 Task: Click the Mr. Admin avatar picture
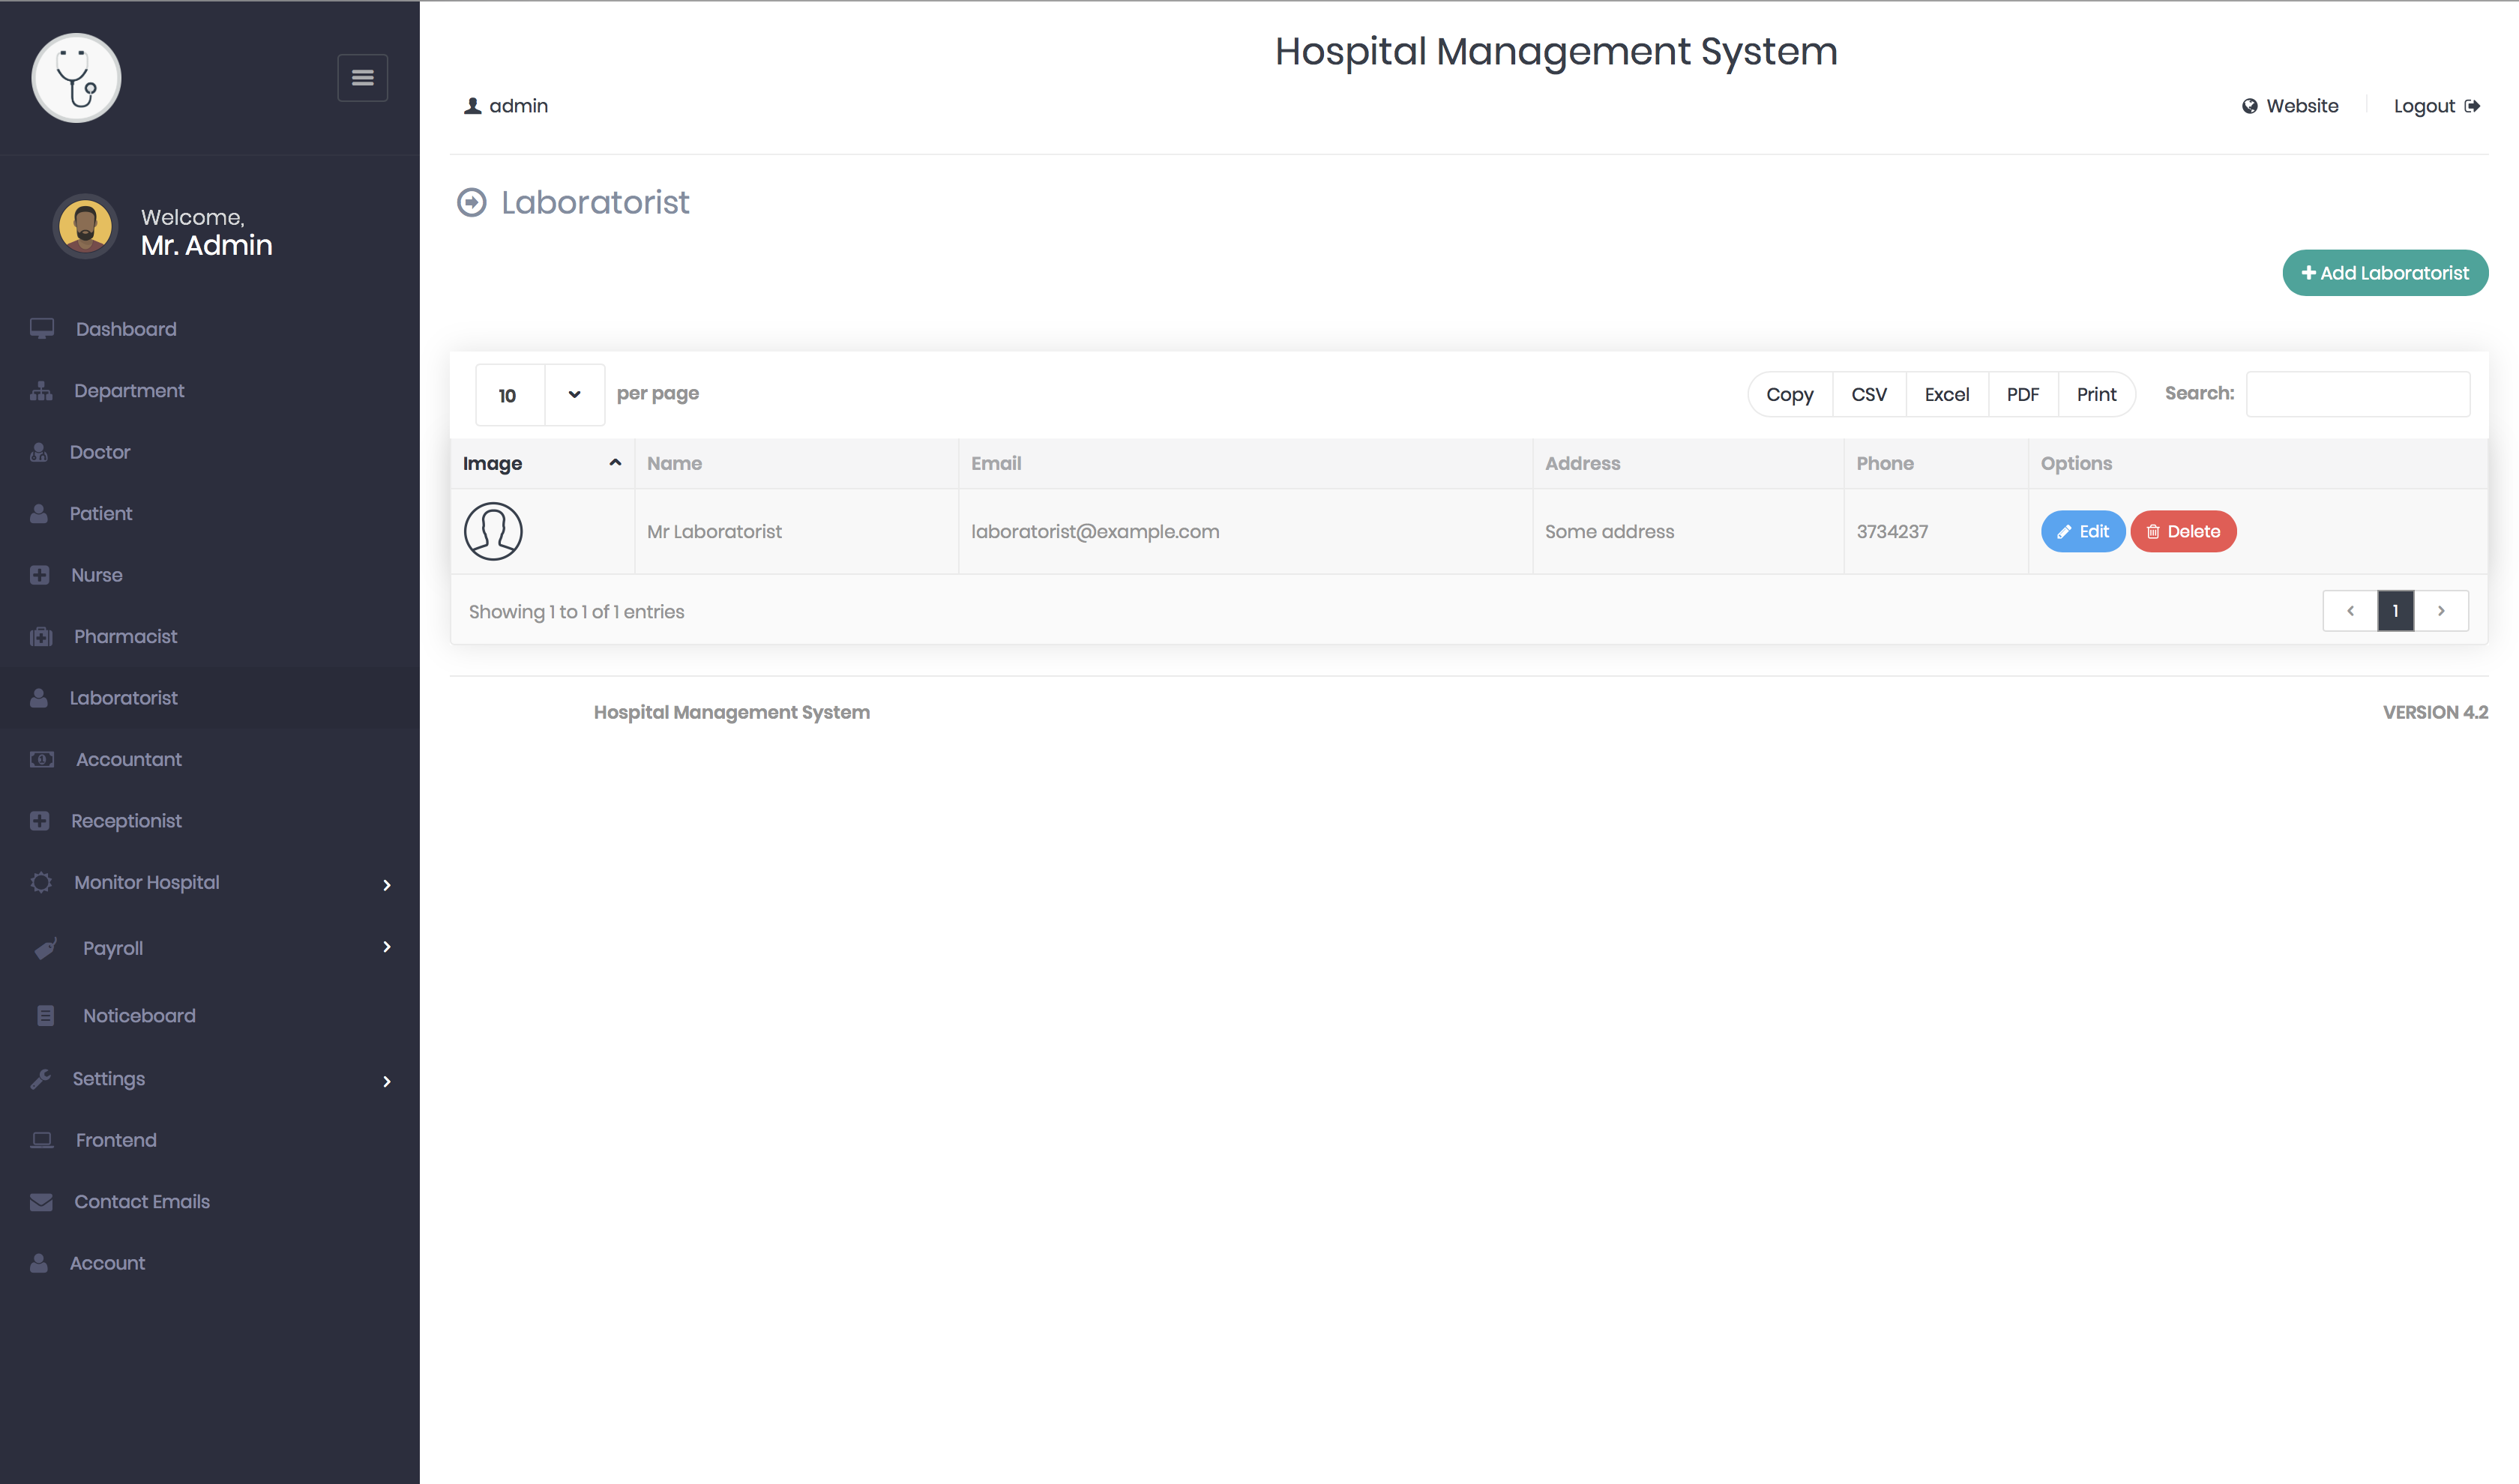click(85, 227)
